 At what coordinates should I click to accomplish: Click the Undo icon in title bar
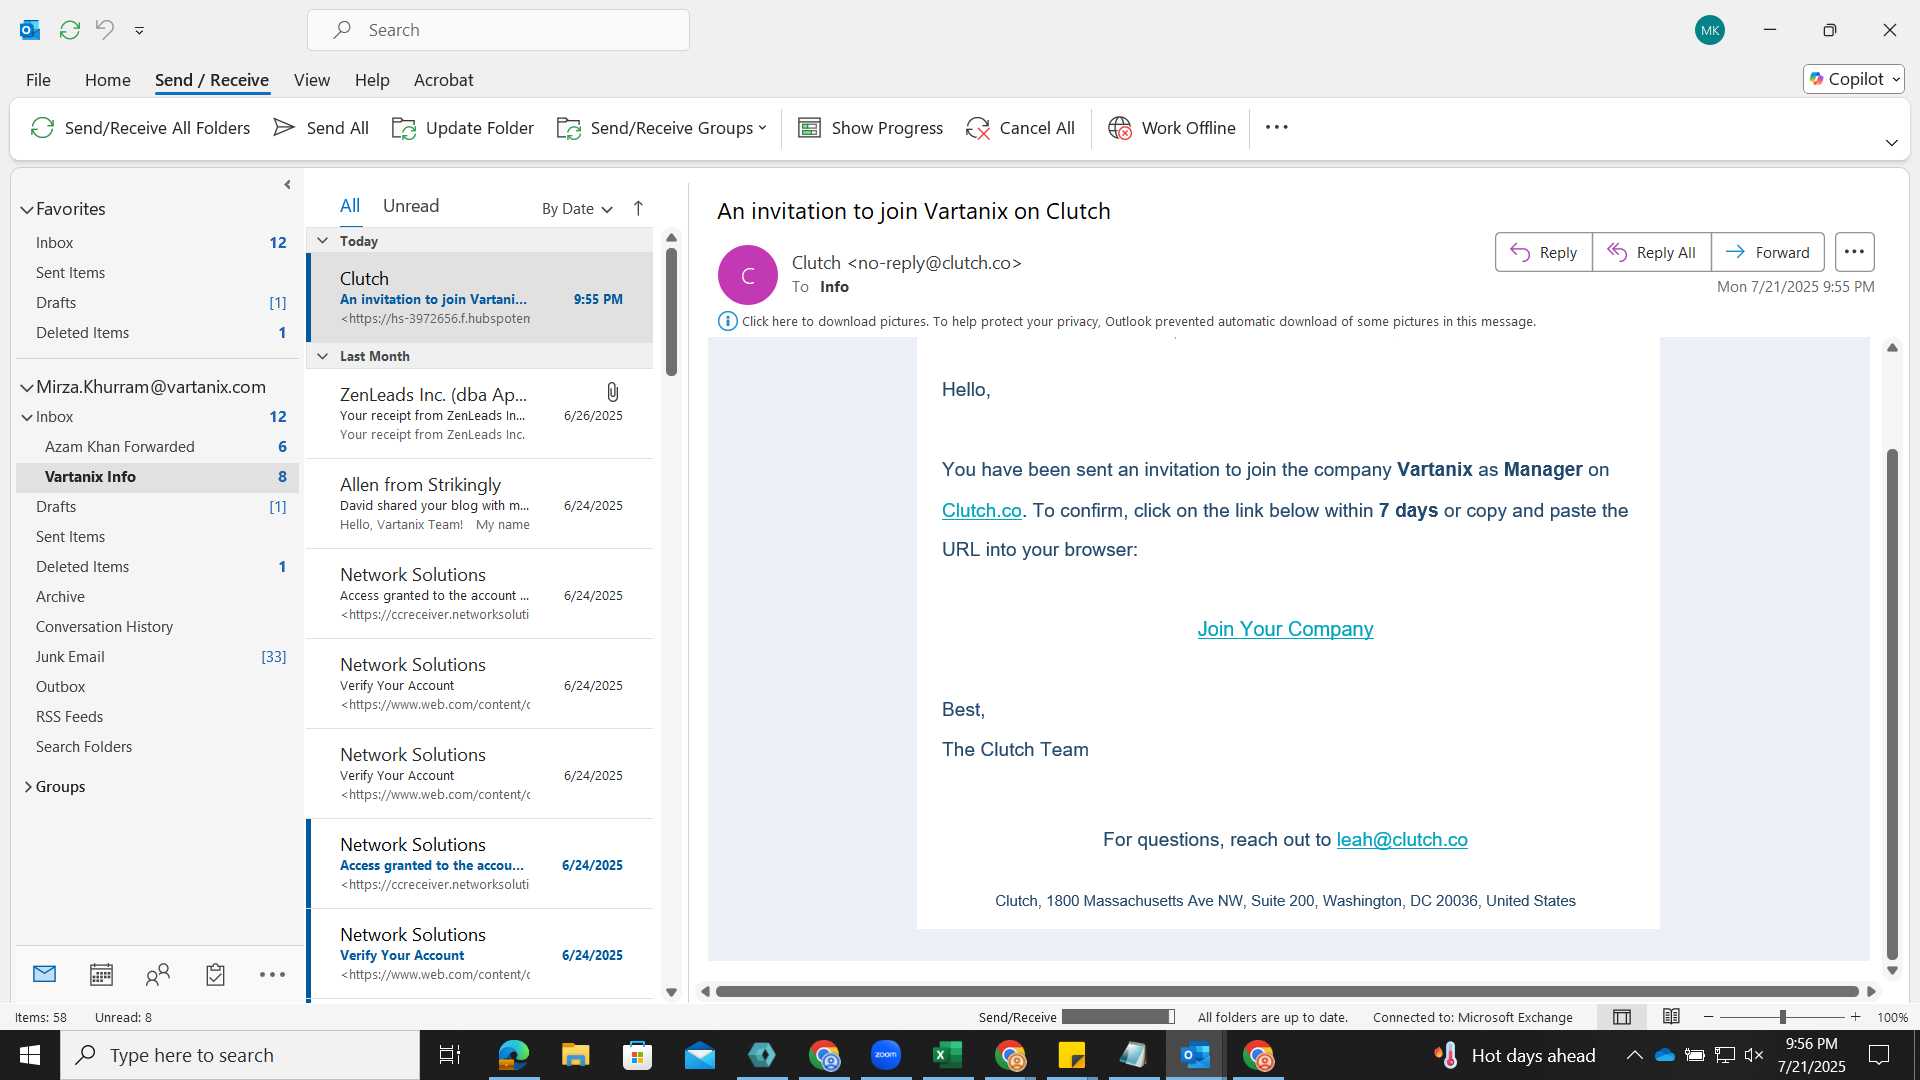104,30
